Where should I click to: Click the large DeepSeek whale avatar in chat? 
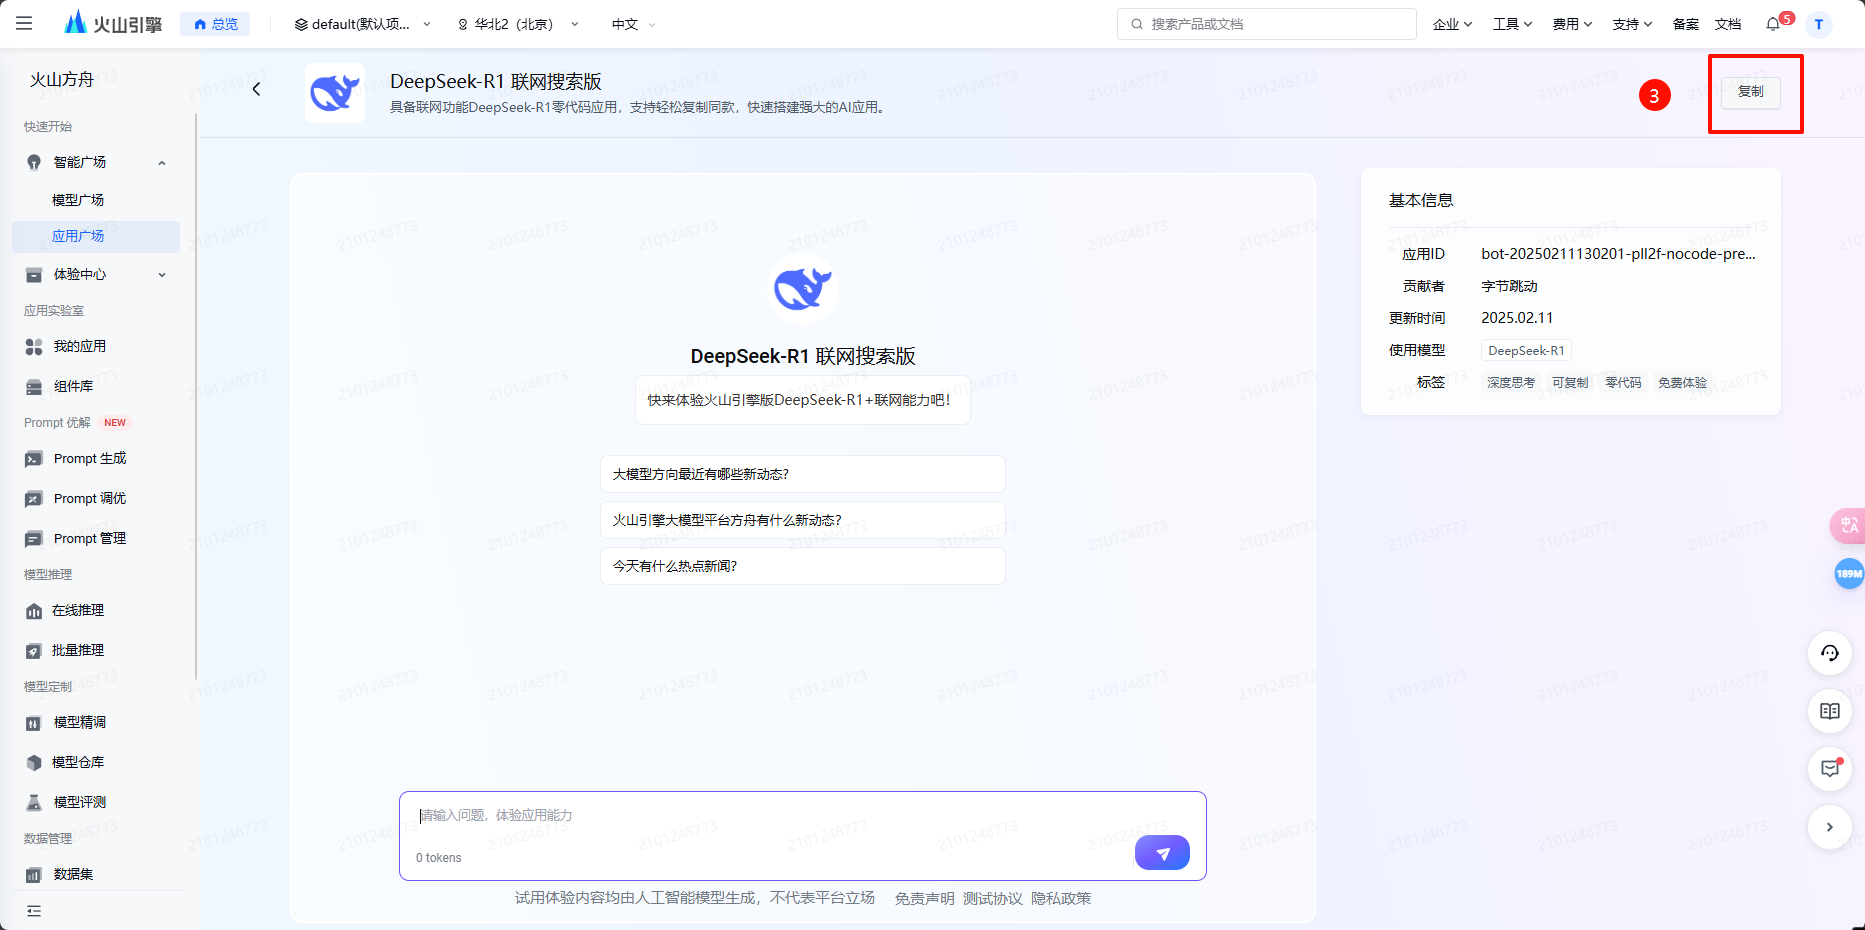tap(802, 289)
